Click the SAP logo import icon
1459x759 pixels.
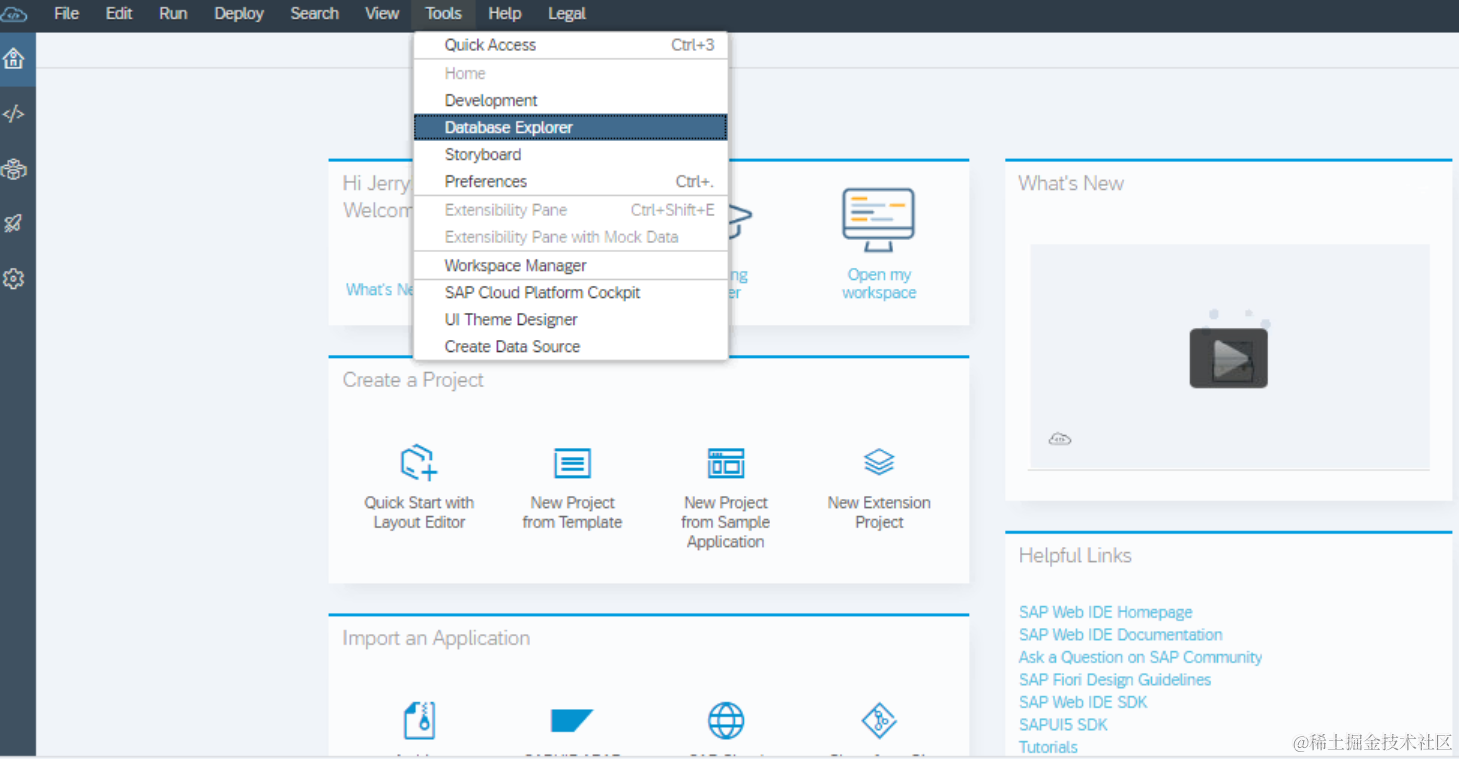(x=572, y=720)
